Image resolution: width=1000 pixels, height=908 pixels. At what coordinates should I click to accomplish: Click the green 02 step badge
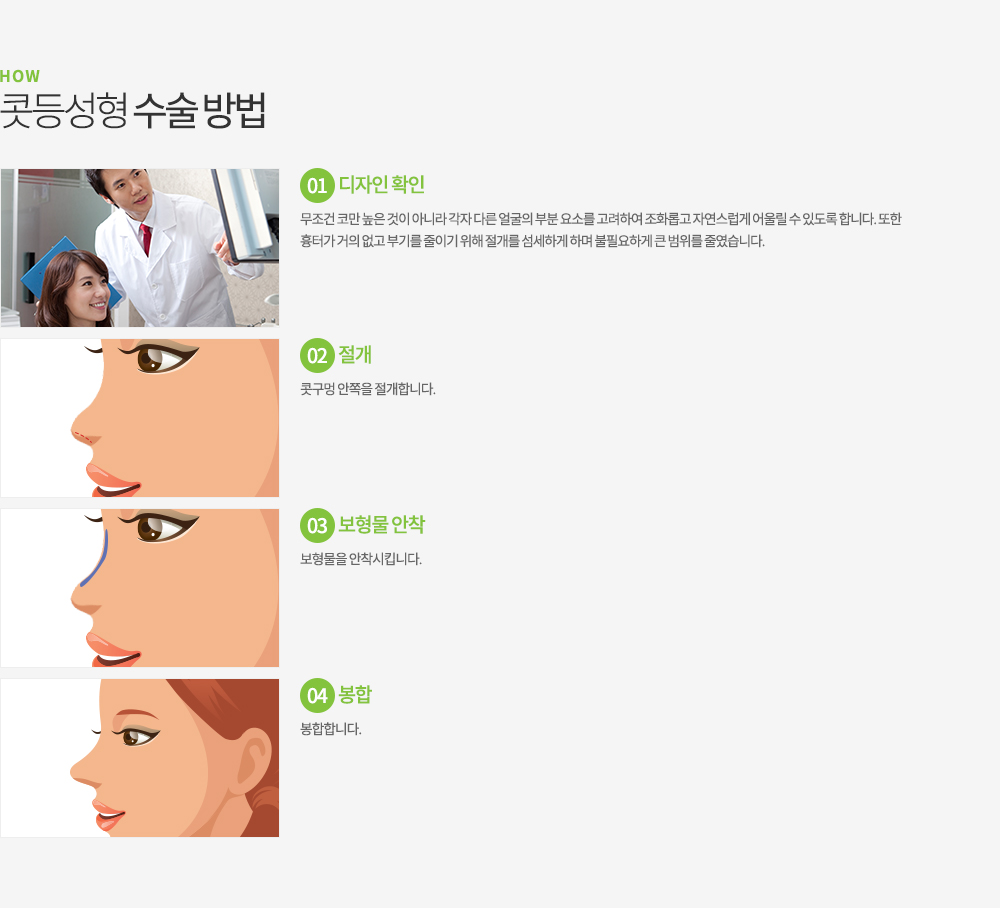[317, 355]
